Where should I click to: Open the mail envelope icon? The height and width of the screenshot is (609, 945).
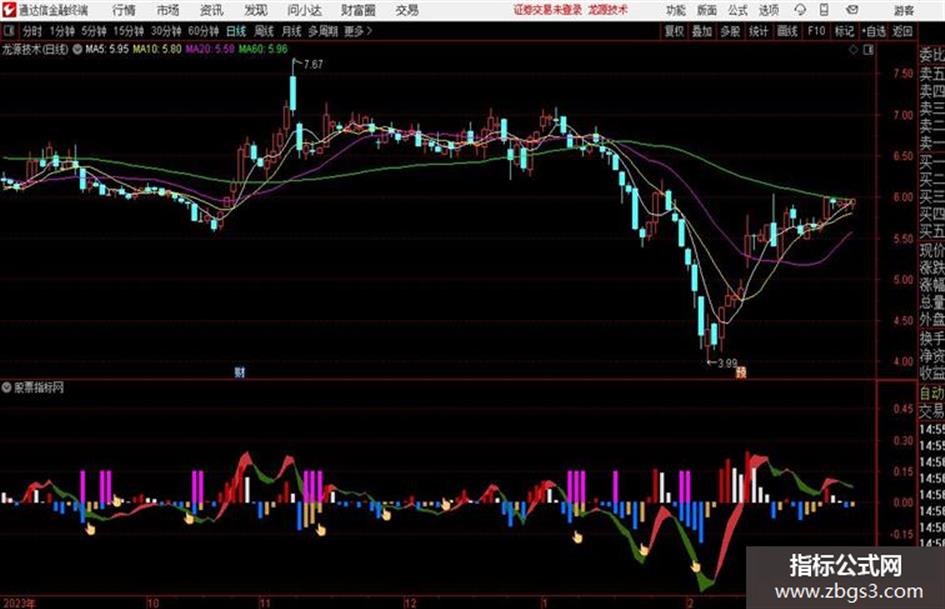[852, 10]
